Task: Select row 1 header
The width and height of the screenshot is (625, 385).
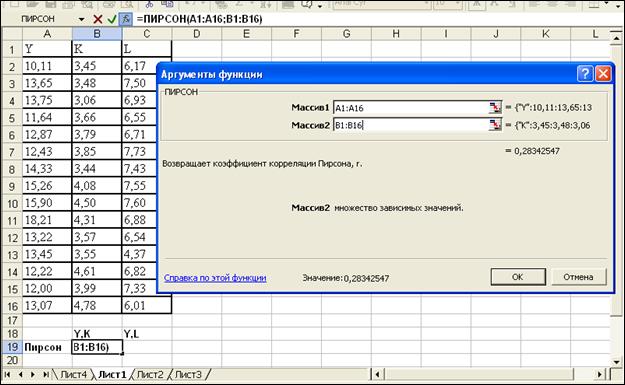Action: [x=12, y=49]
